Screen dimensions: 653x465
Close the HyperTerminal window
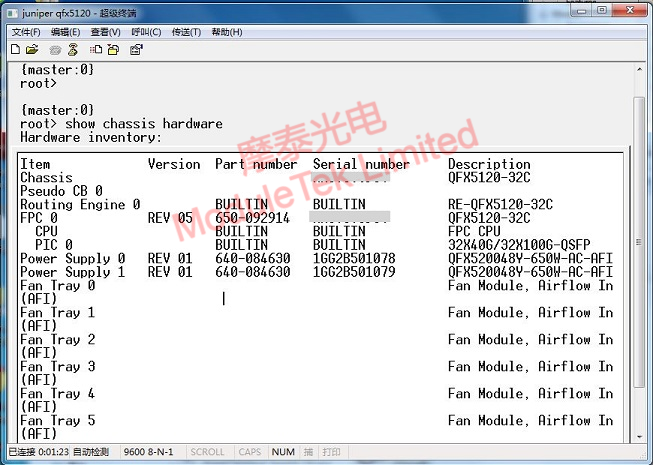631,10
